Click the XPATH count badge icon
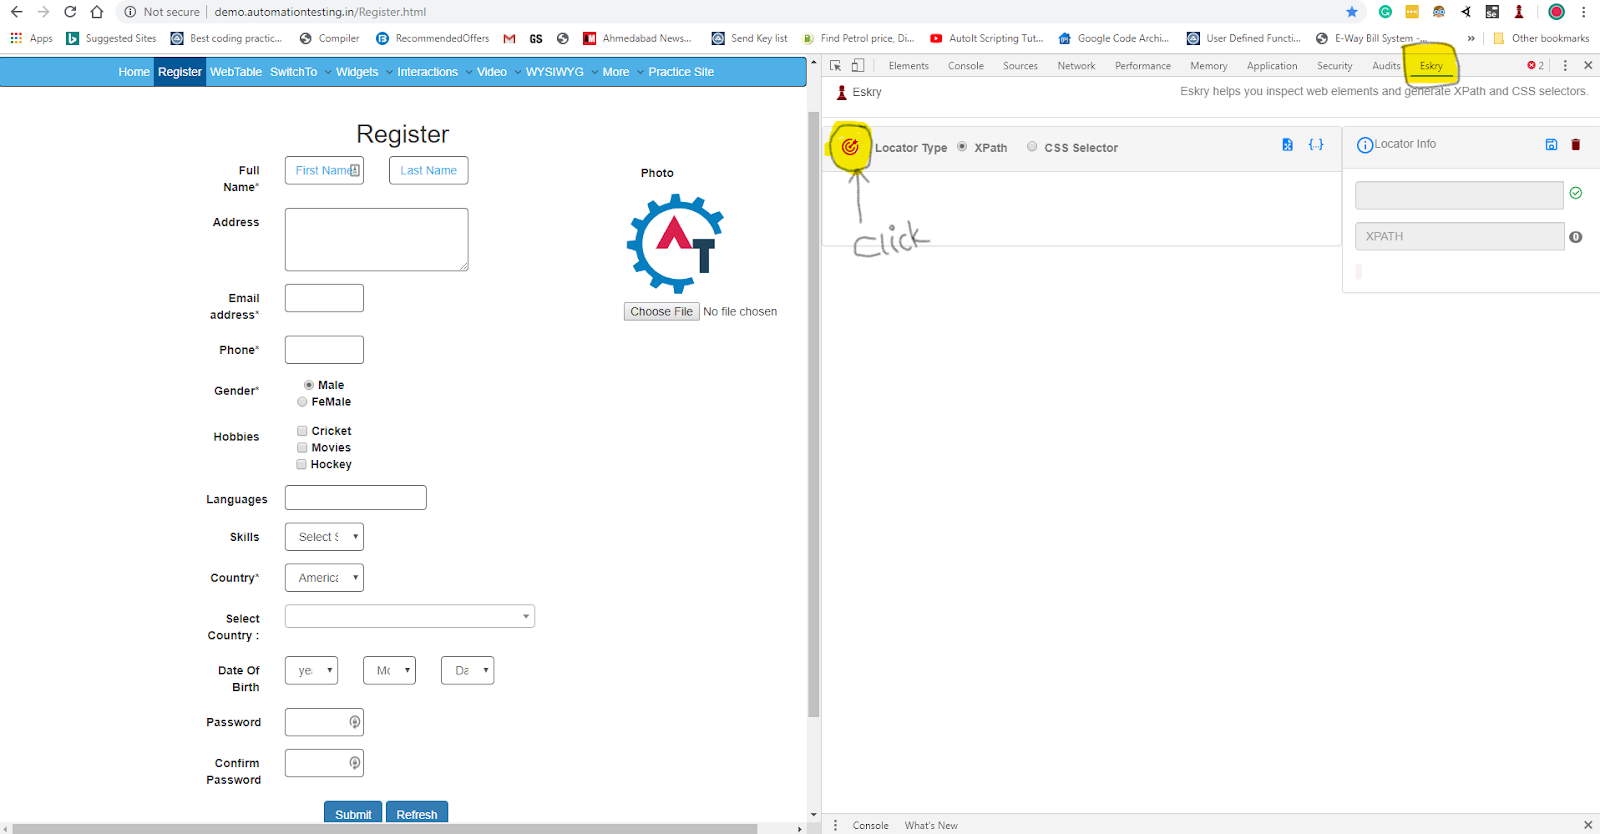The image size is (1600, 834). click(1576, 237)
